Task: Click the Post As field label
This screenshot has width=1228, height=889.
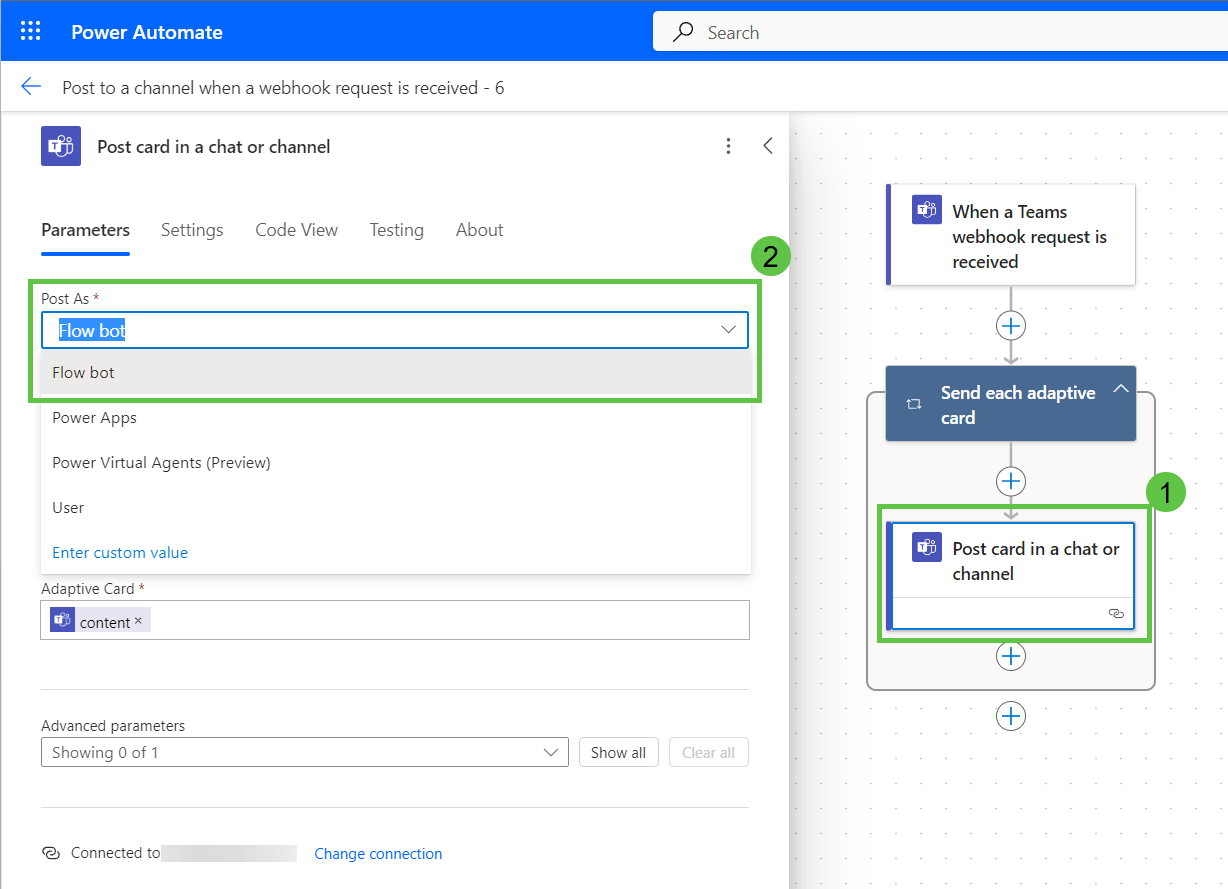Action: click(70, 298)
